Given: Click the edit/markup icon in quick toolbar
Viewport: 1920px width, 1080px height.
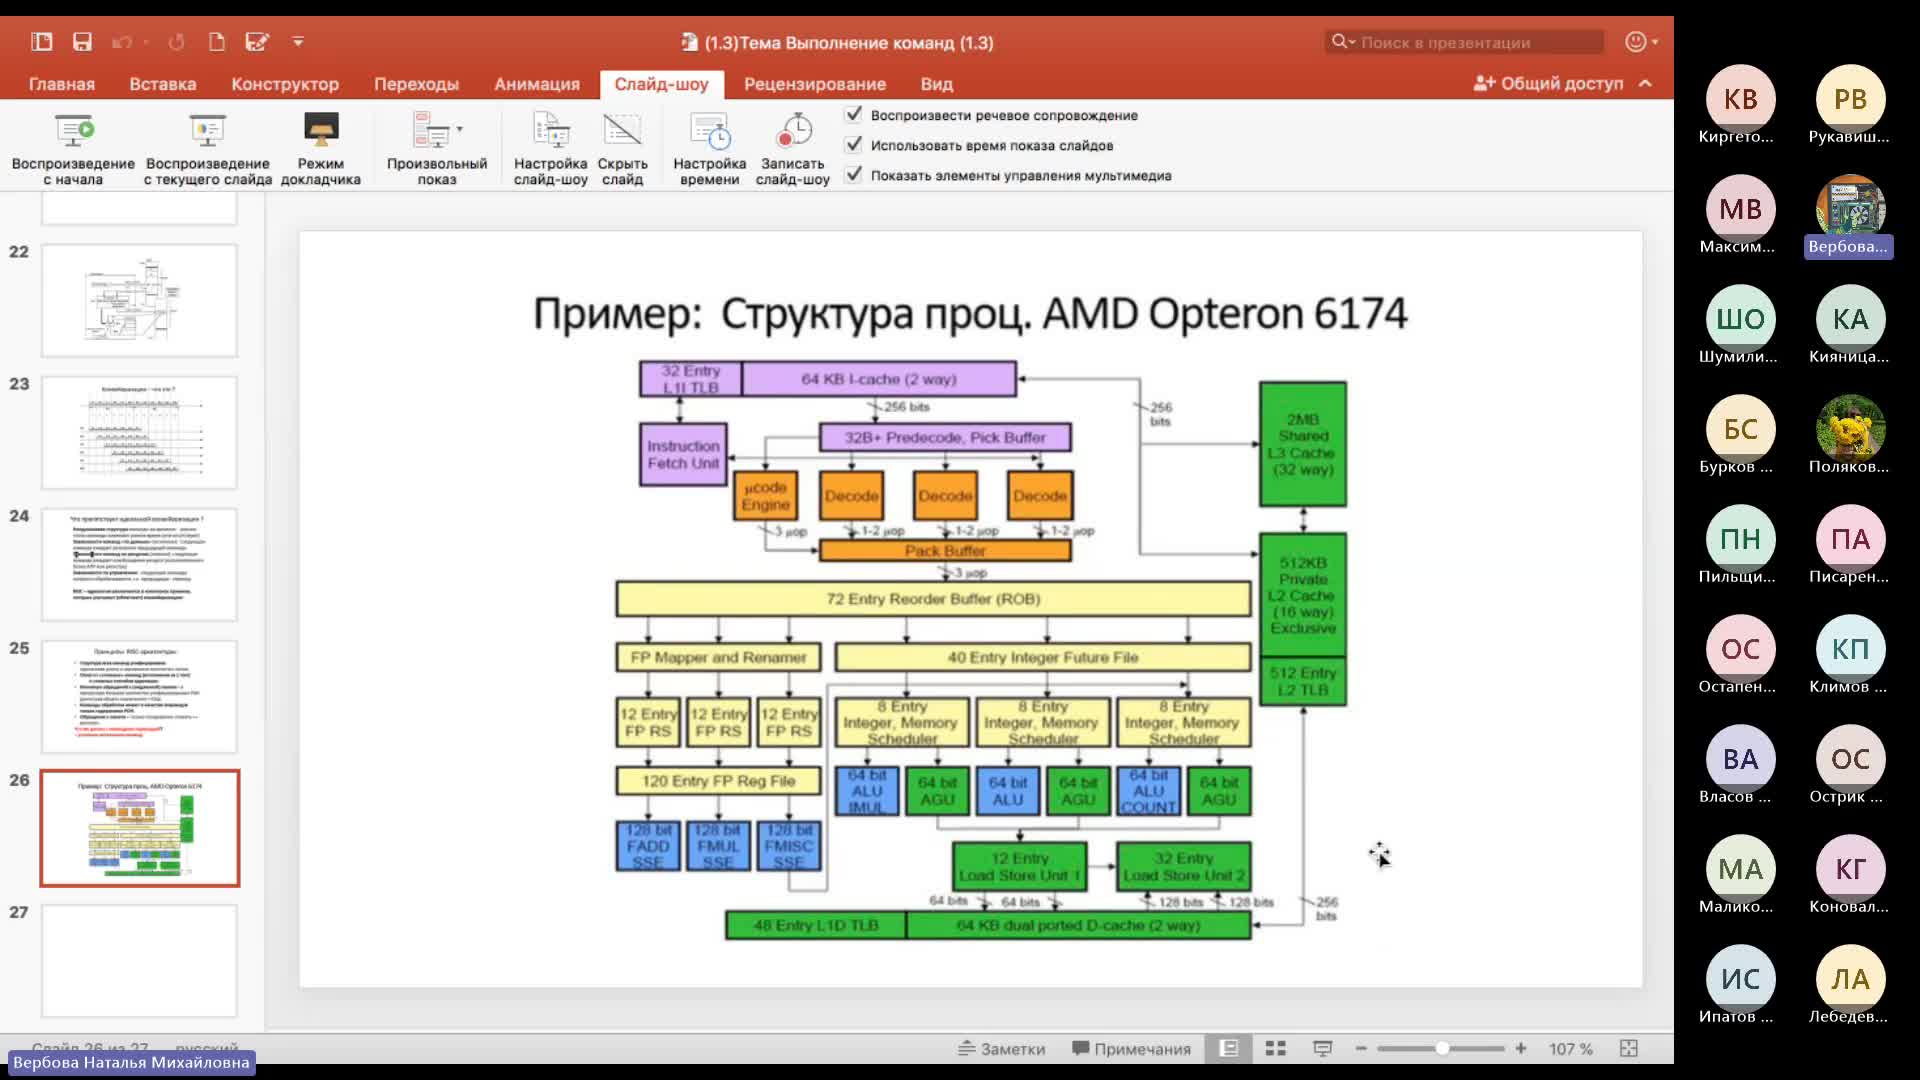Looking at the screenshot, I should click(x=257, y=42).
